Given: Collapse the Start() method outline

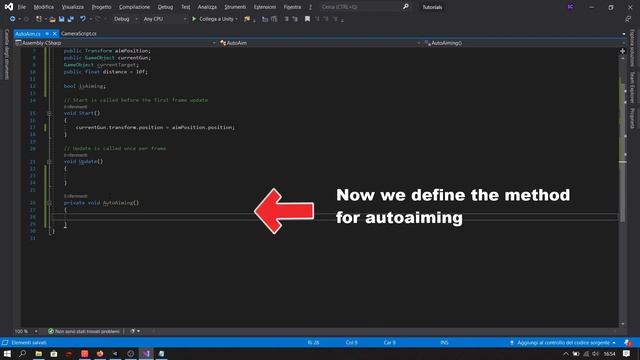Looking at the screenshot, I should click(x=49, y=113).
